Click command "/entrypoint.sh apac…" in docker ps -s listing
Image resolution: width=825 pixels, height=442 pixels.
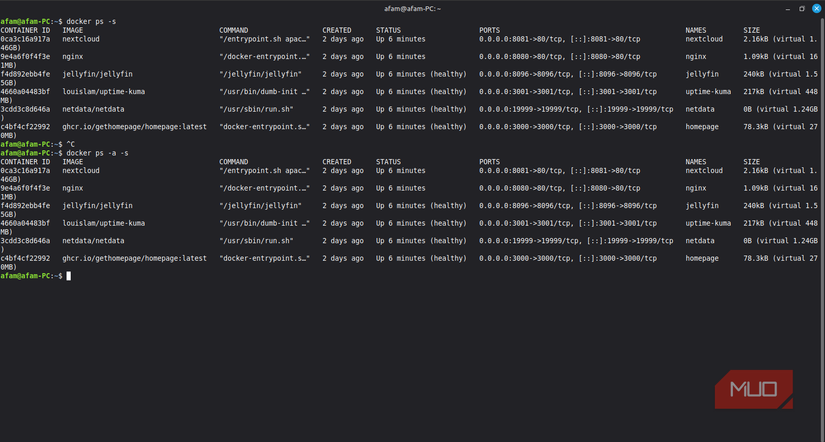click(265, 39)
